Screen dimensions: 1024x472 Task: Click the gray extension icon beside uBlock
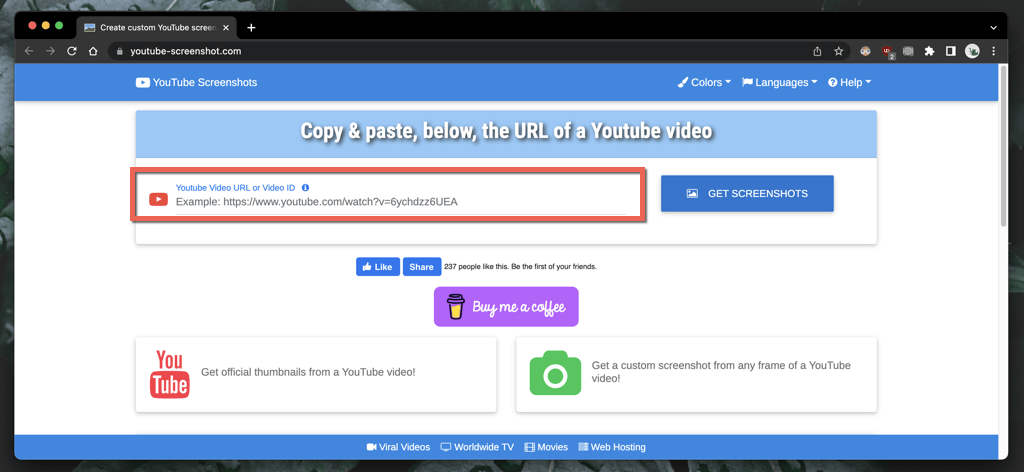click(x=908, y=51)
